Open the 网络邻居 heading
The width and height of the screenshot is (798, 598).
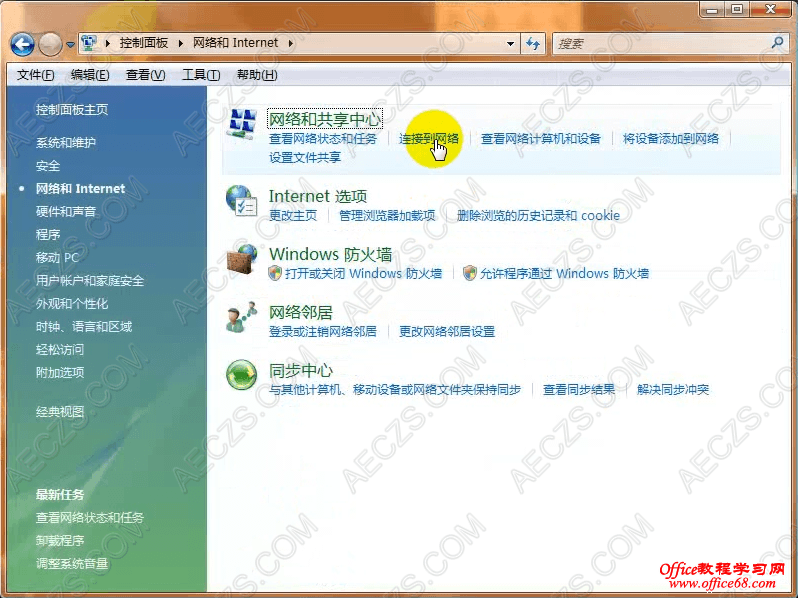[x=300, y=312]
